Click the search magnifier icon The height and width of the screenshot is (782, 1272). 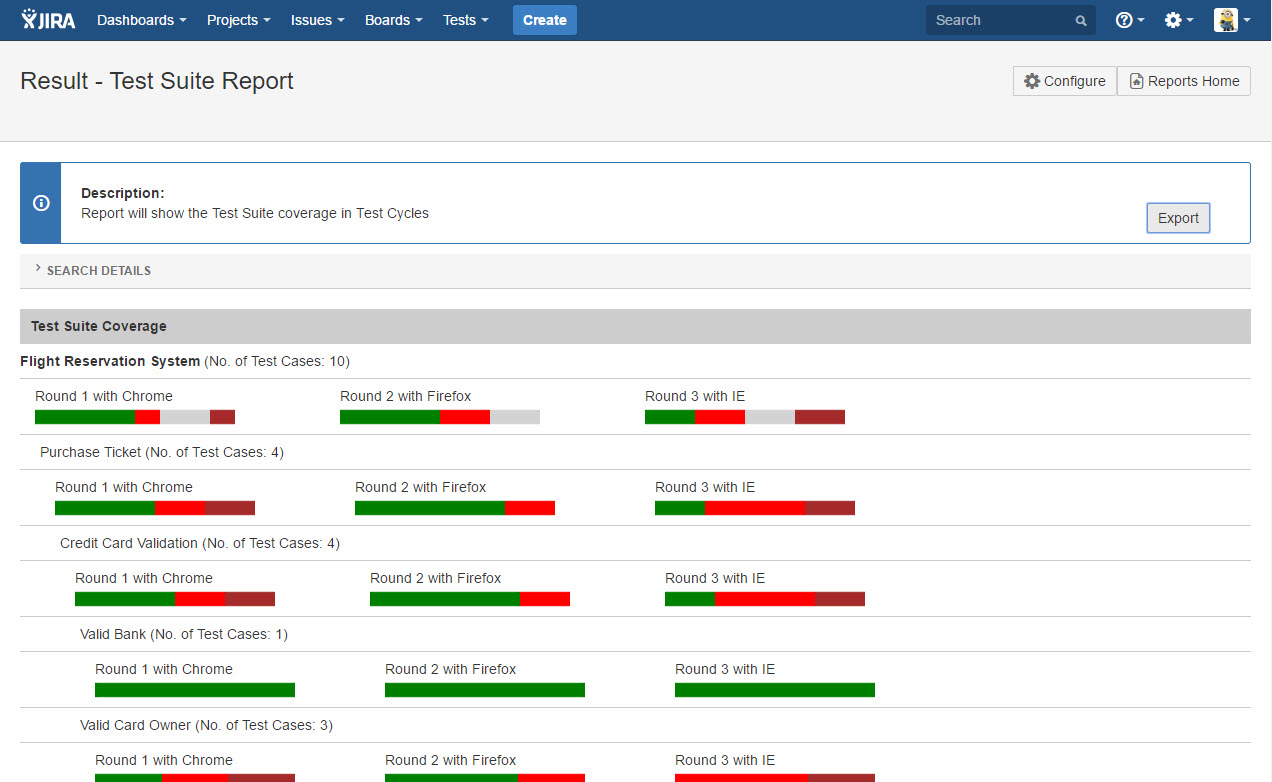click(x=1081, y=20)
